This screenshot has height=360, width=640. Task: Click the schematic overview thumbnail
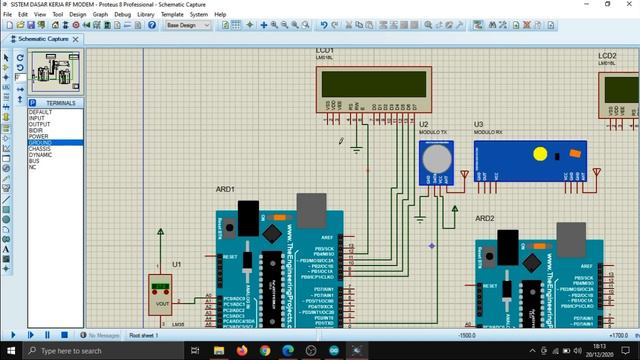56,72
